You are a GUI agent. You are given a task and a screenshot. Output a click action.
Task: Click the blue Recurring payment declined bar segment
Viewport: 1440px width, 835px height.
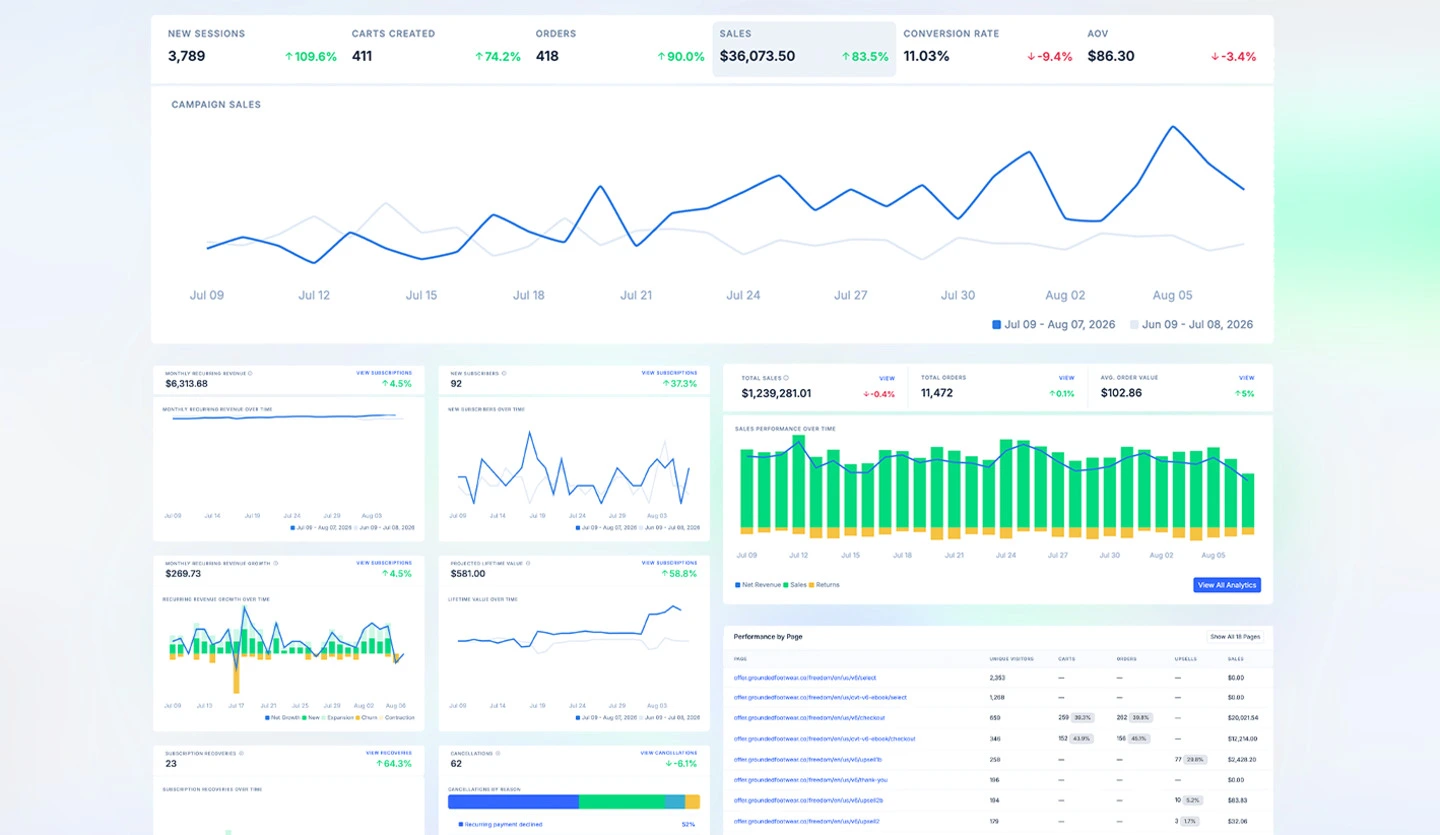pos(514,802)
